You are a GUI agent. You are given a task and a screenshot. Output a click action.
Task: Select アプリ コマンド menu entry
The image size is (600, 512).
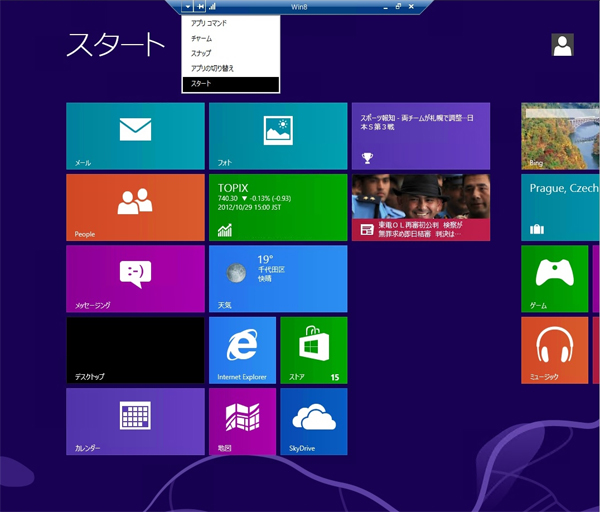coord(231,23)
